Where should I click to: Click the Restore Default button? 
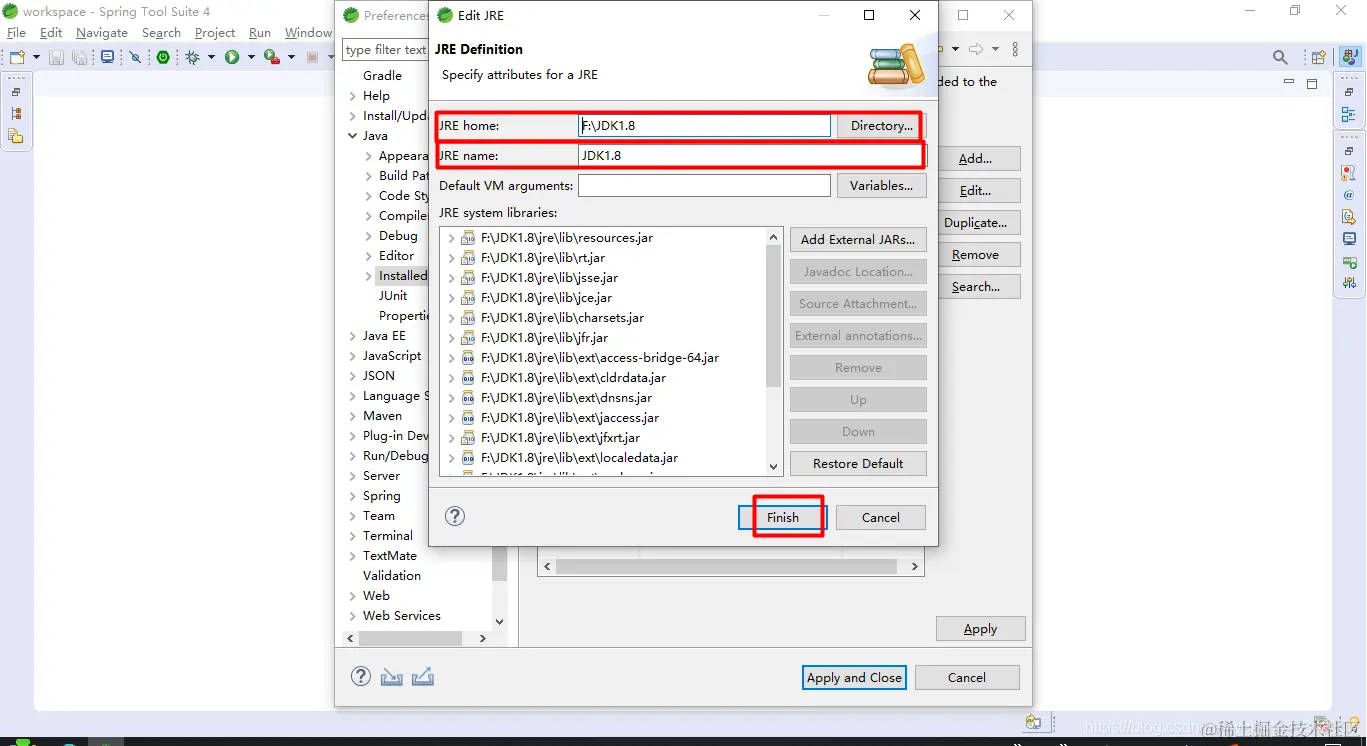click(858, 464)
